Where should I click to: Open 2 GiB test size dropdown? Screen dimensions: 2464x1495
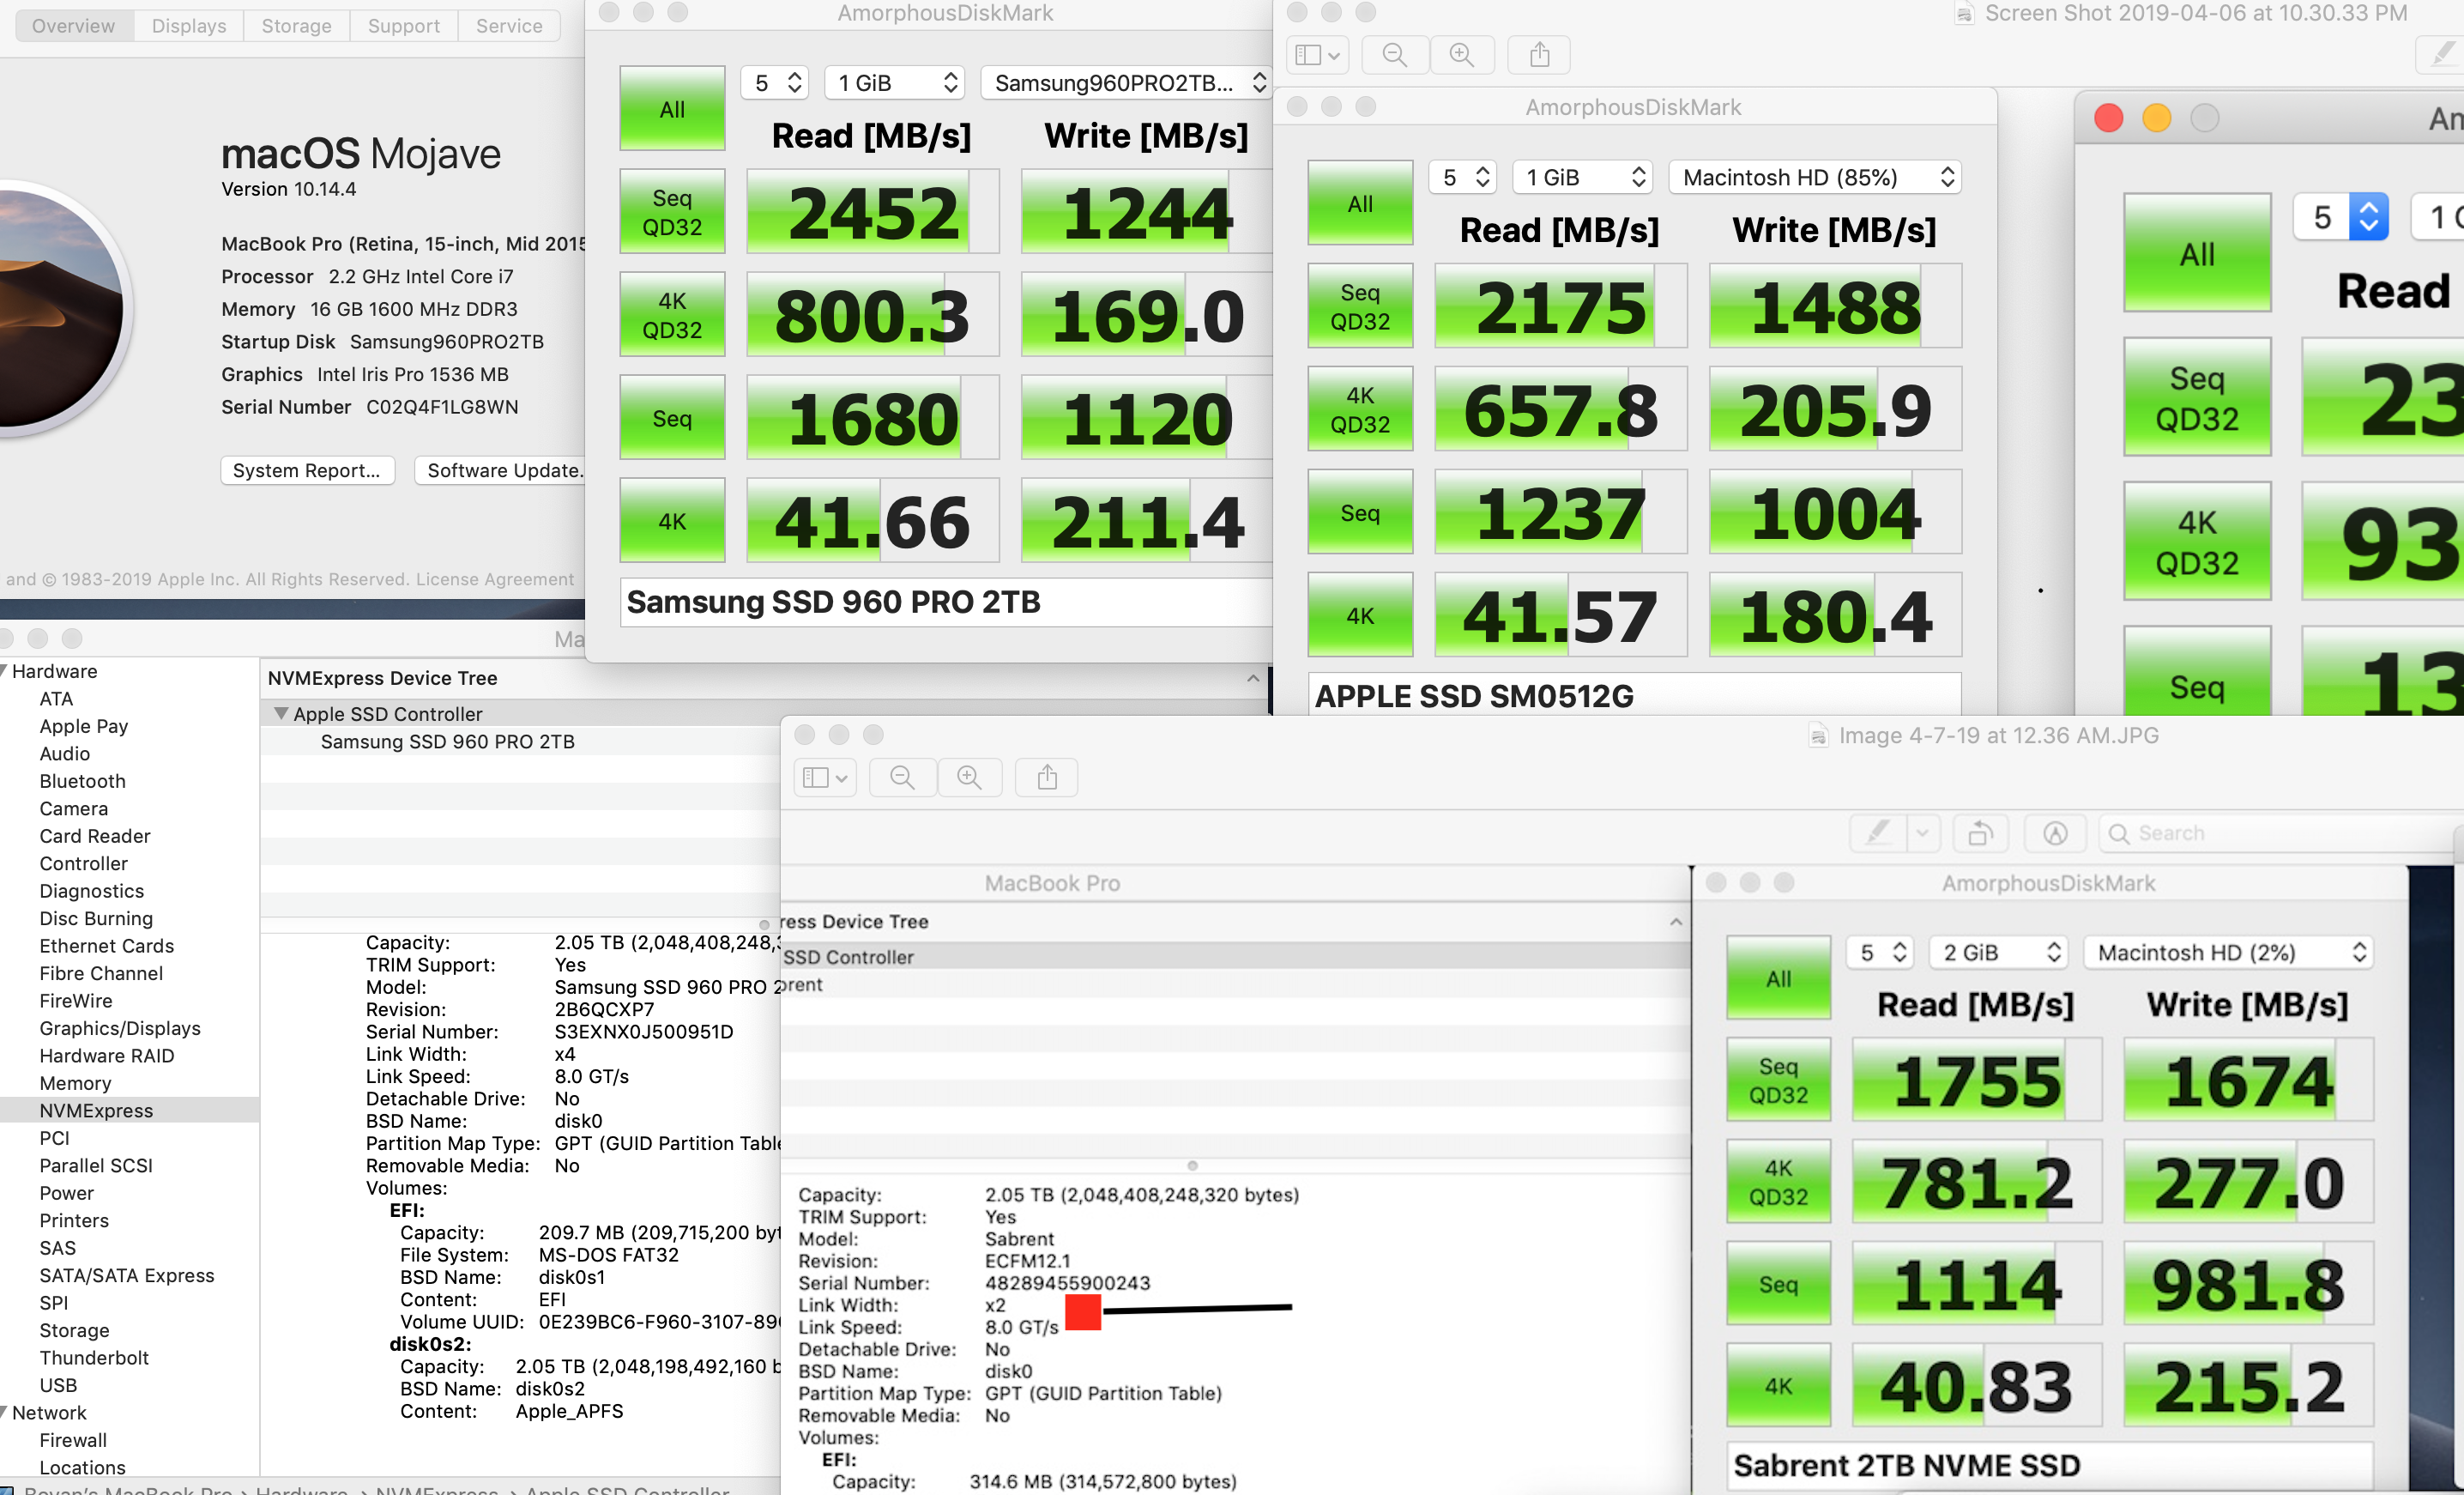pos(1998,952)
